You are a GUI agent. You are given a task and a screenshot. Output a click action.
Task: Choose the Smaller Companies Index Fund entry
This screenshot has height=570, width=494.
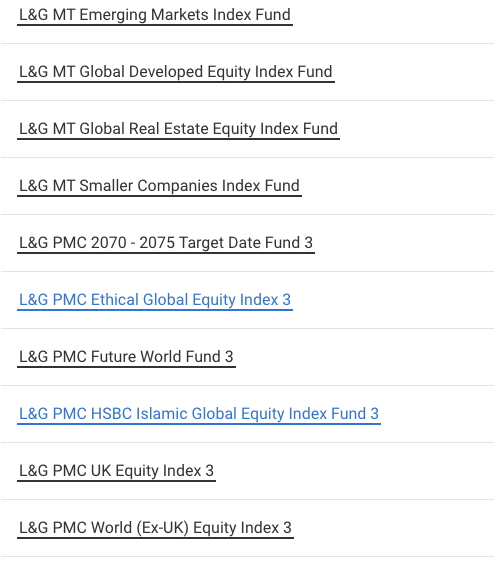[159, 186]
